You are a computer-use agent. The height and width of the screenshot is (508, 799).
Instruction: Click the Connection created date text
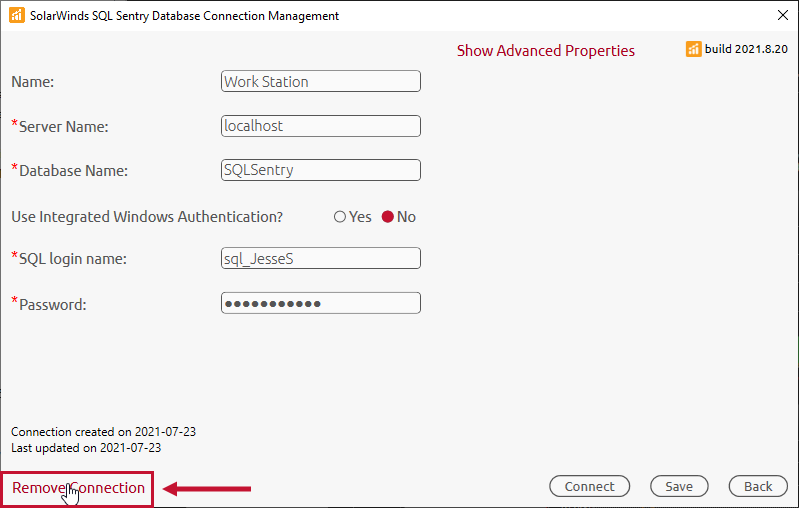[103, 432]
